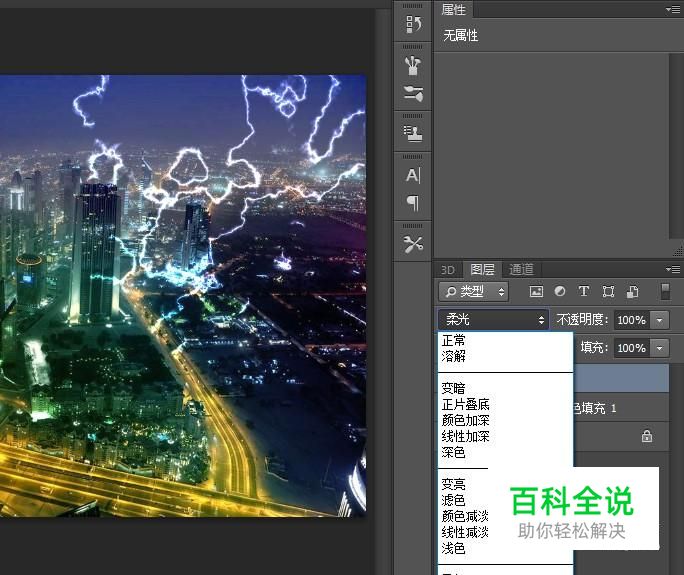This screenshot has height=575, width=684.
Task: Choose 浅色 blend mode
Action: coord(453,548)
